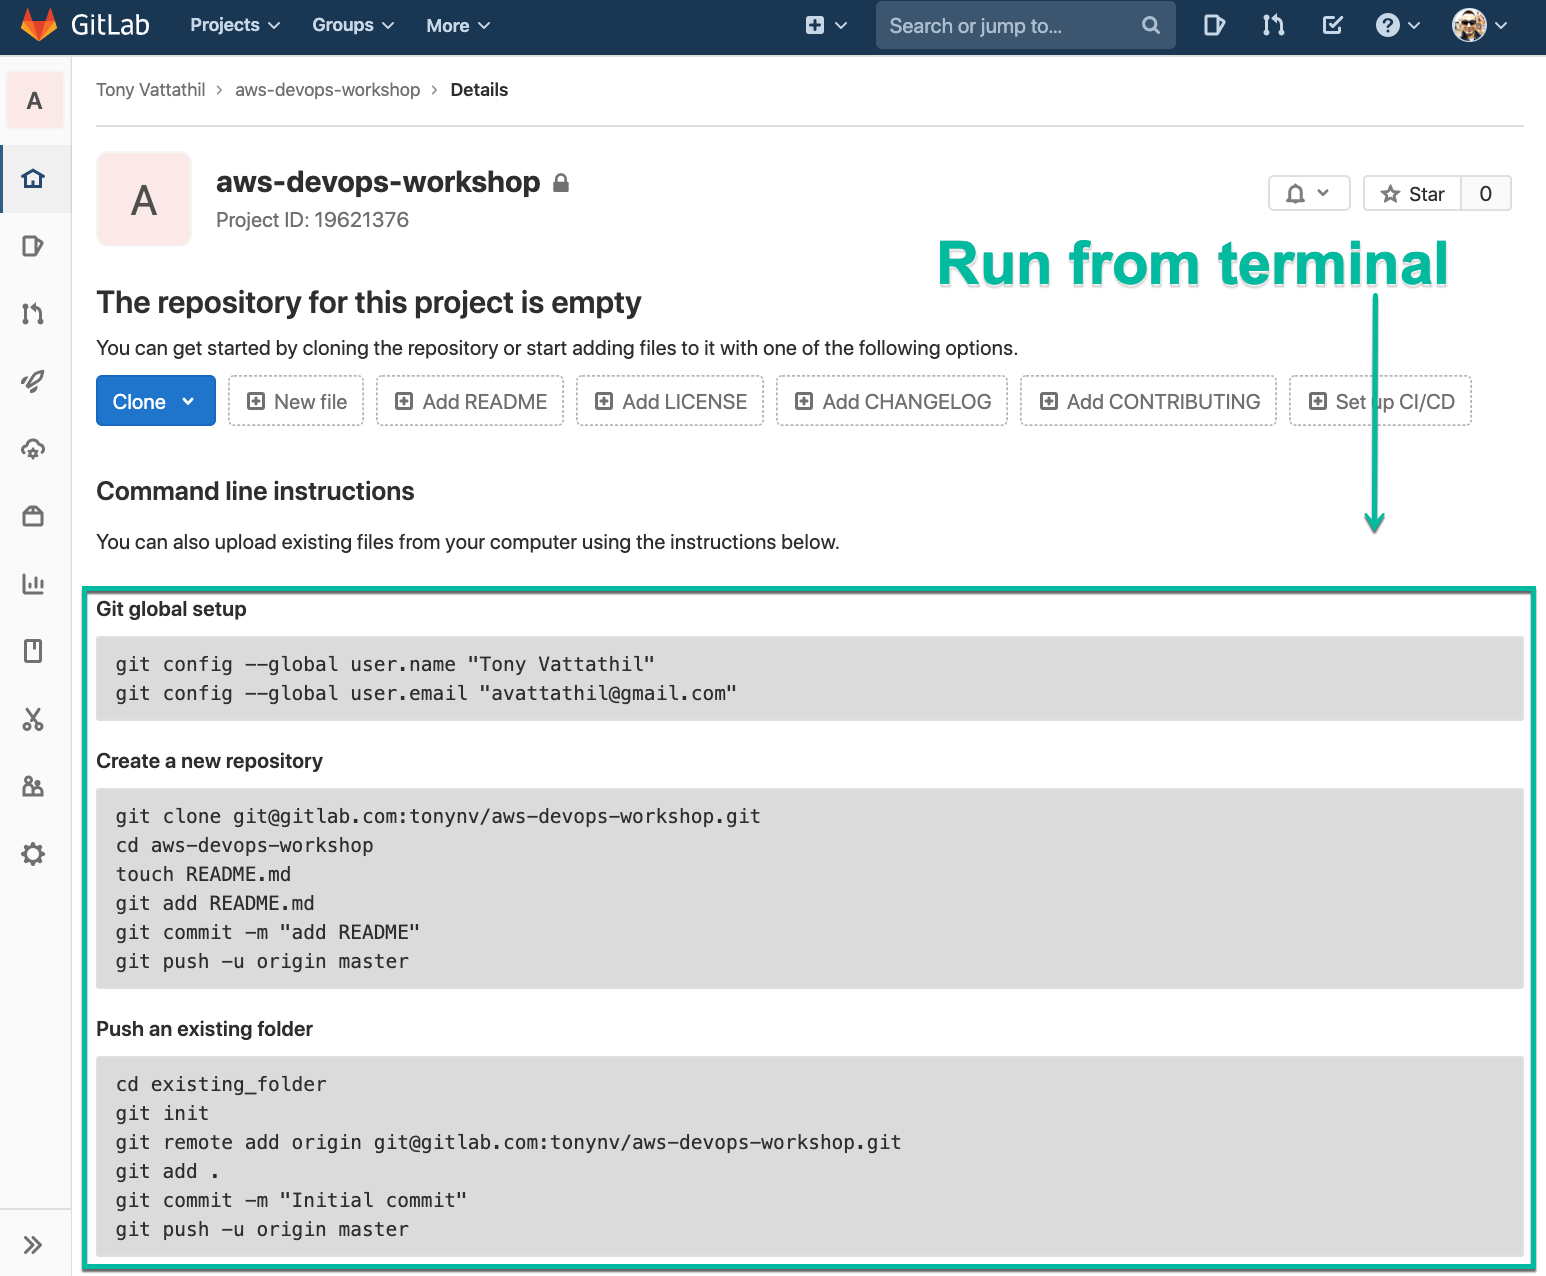Open the sidebar Analytics chart icon
The image size is (1546, 1276).
pos(33,584)
